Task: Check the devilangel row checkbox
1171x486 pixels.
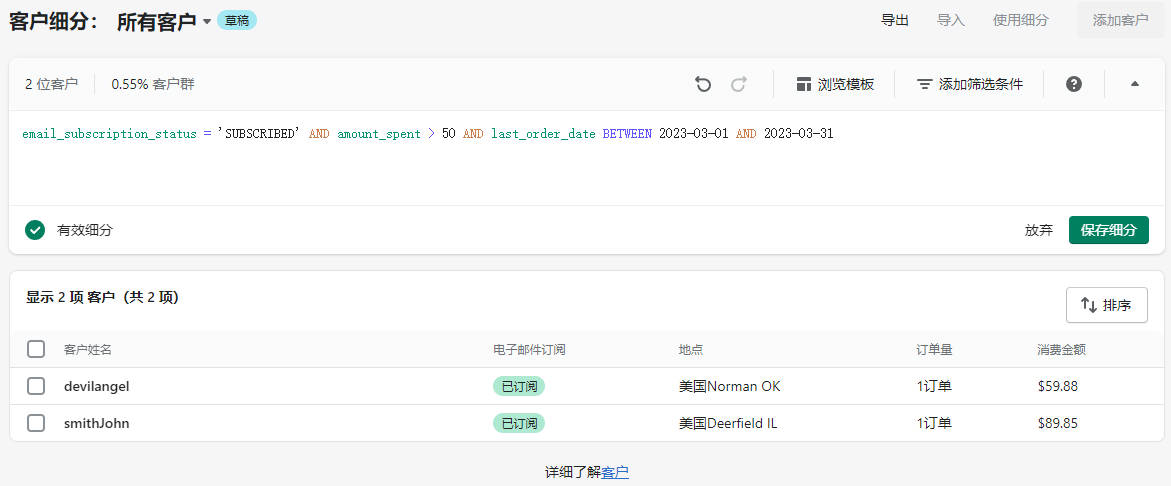Action: point(36,386)
